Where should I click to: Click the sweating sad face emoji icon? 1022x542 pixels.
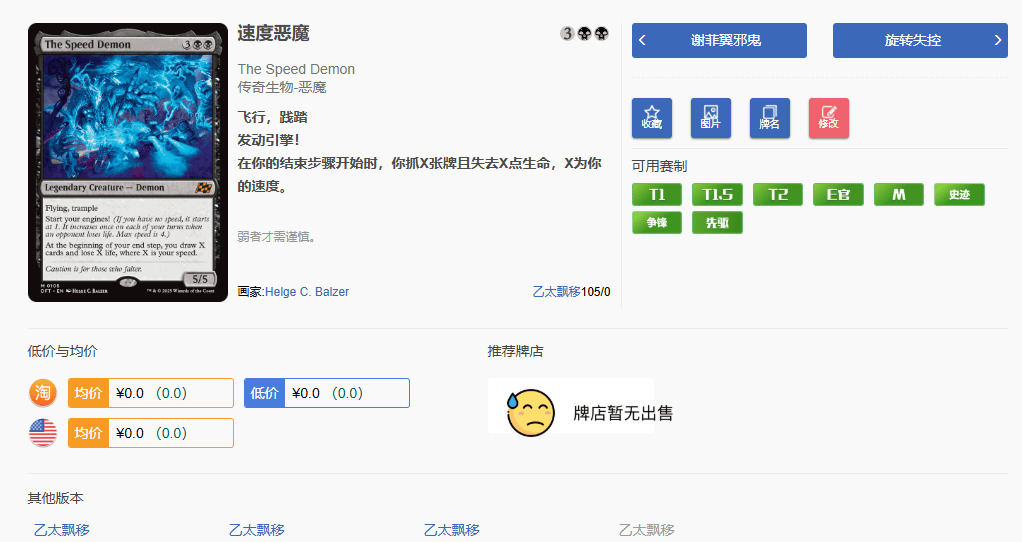point(531,413)
